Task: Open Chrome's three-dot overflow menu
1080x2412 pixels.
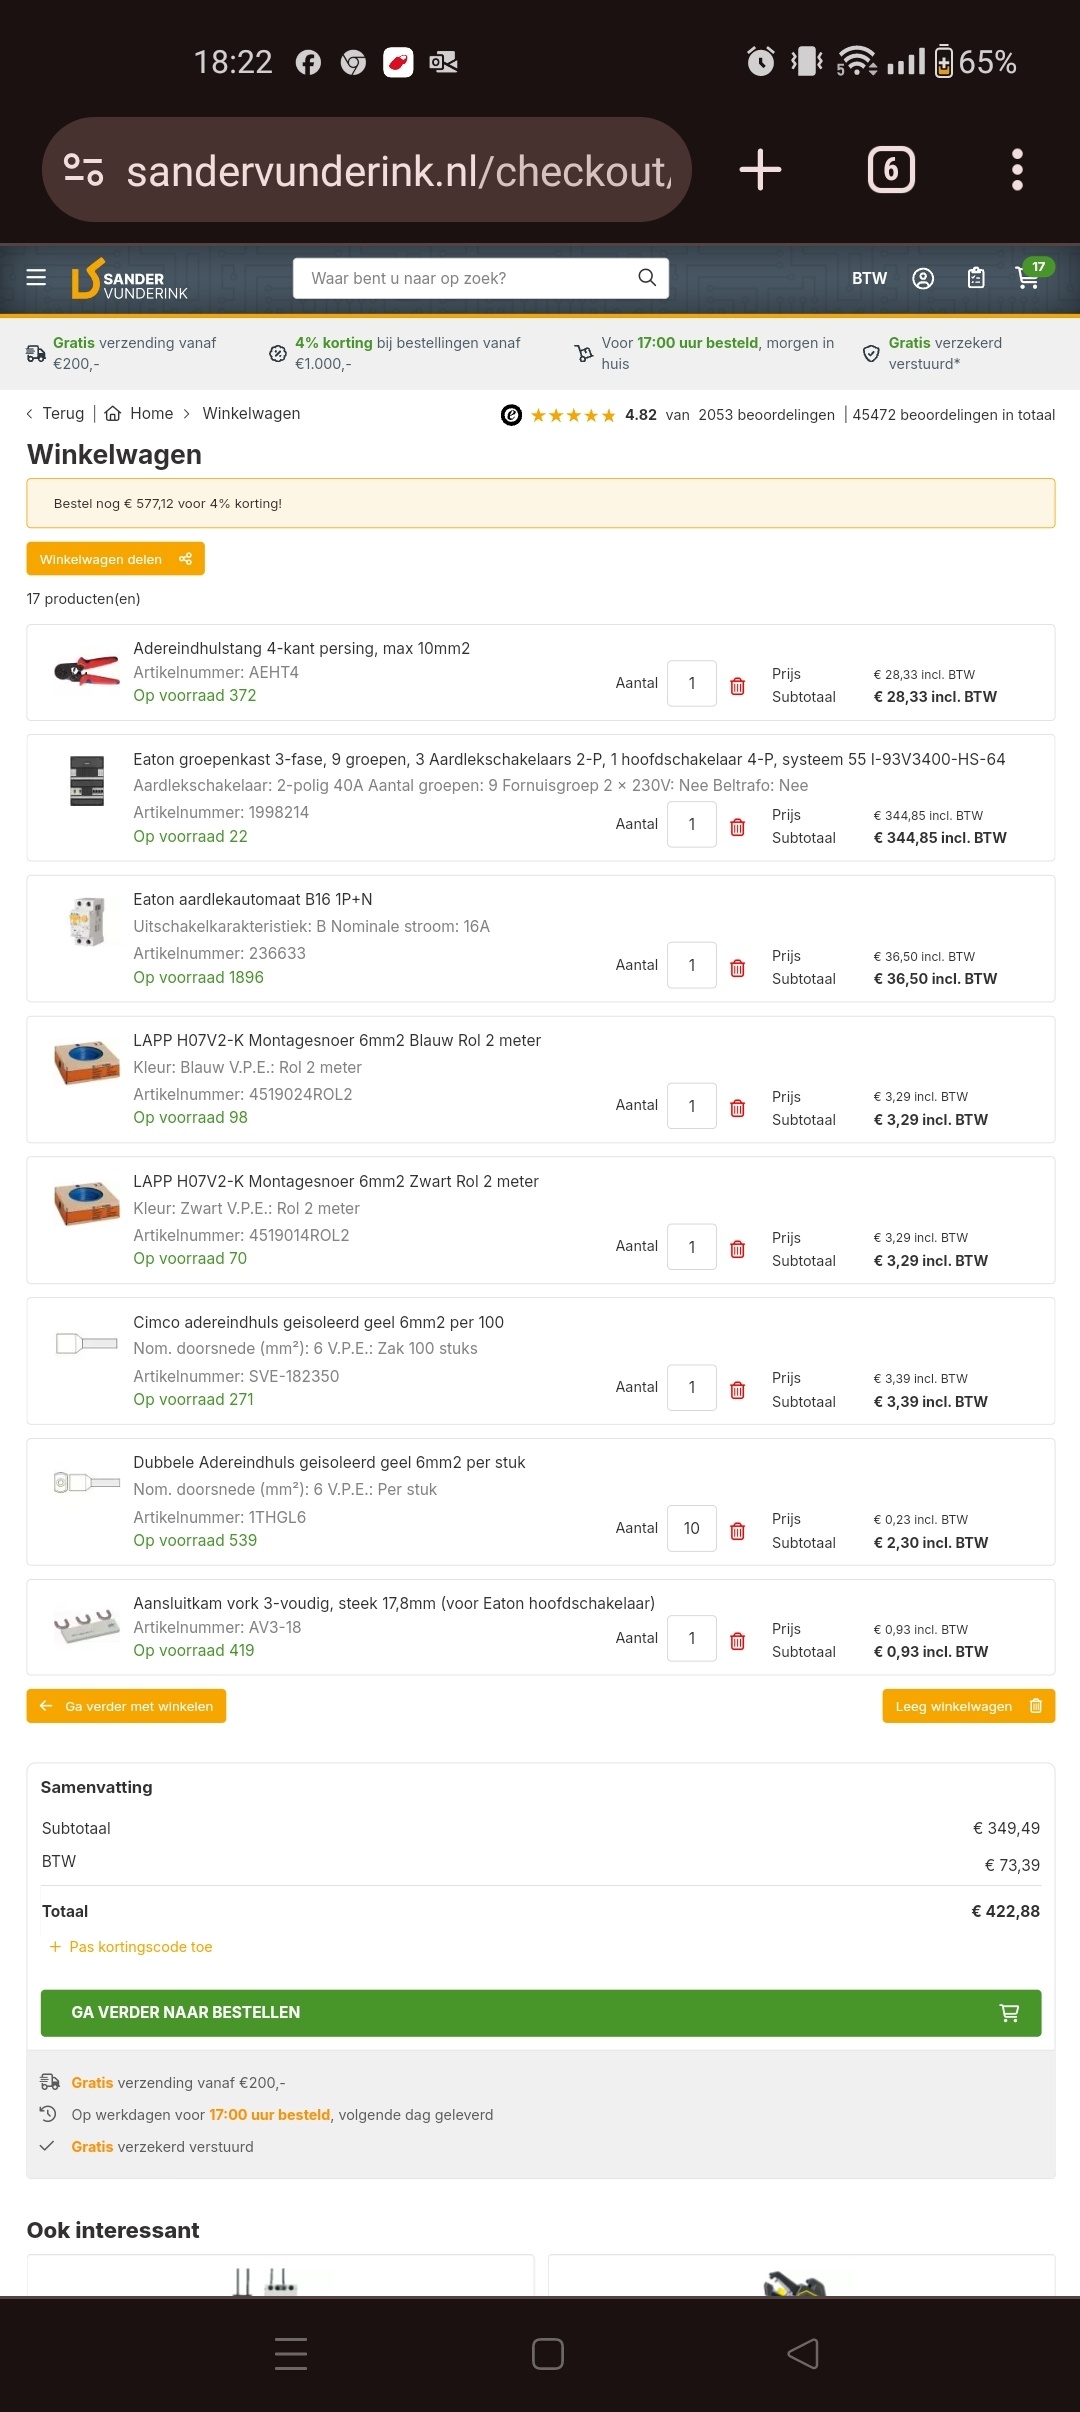Action: coord(1017,170)
